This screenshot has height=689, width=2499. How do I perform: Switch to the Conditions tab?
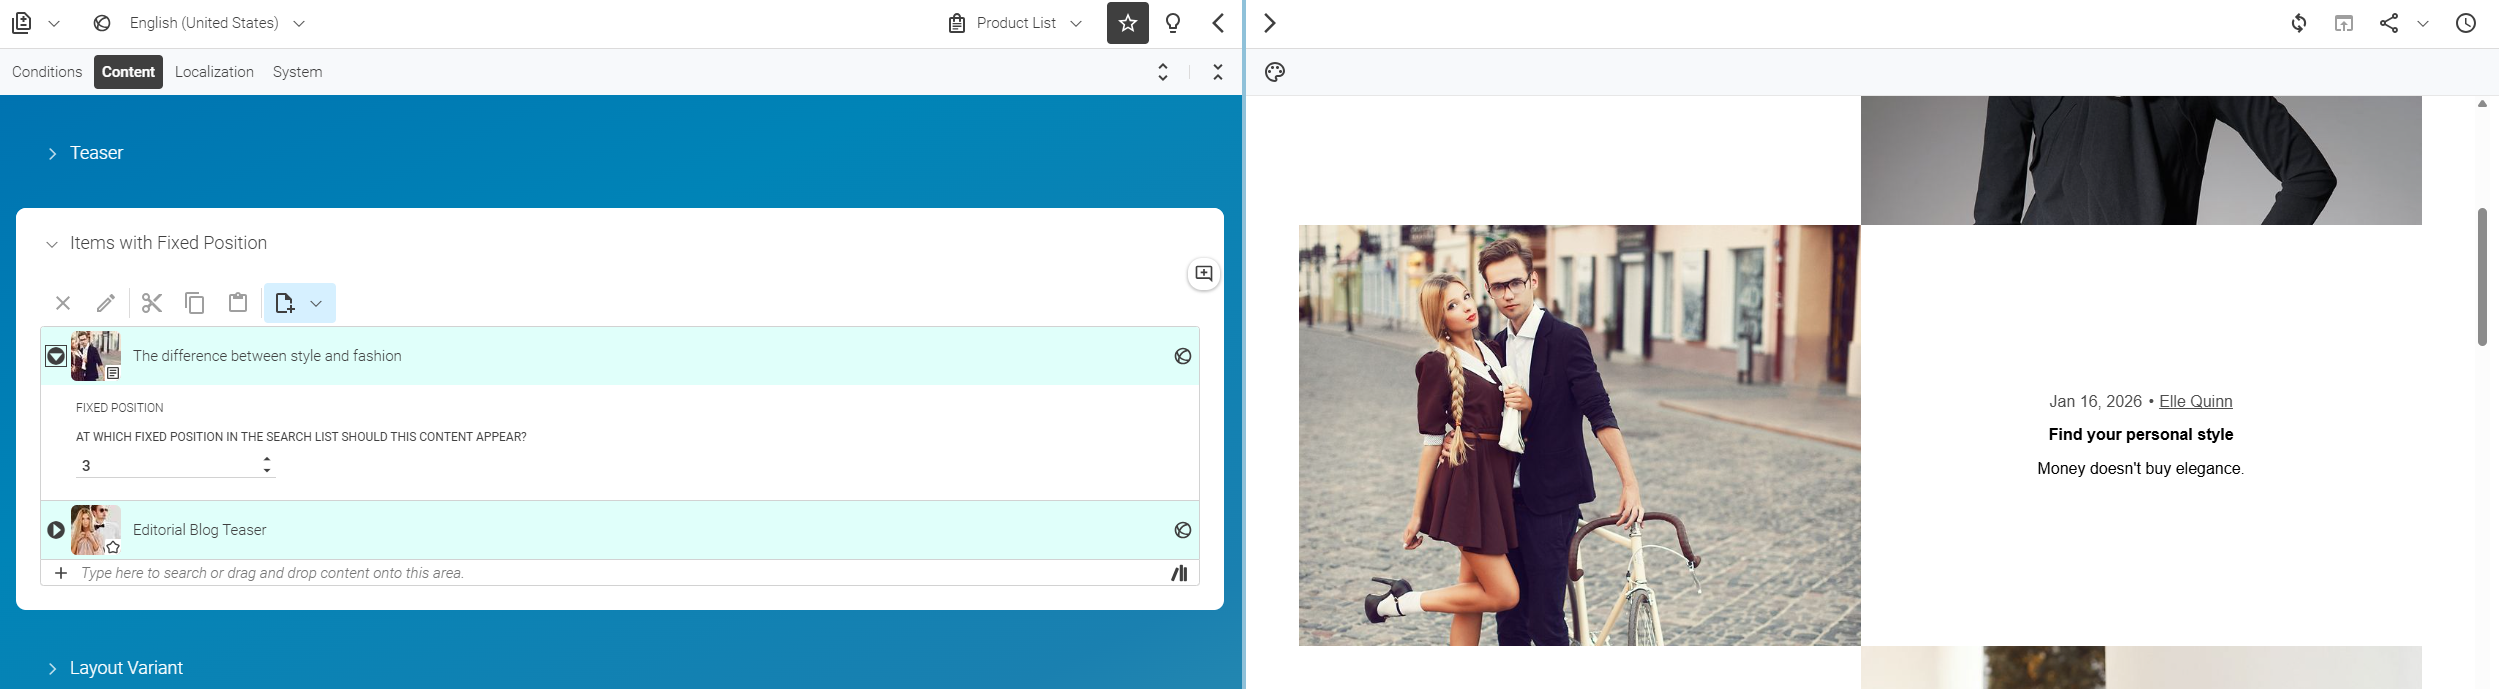pos(47,72)
